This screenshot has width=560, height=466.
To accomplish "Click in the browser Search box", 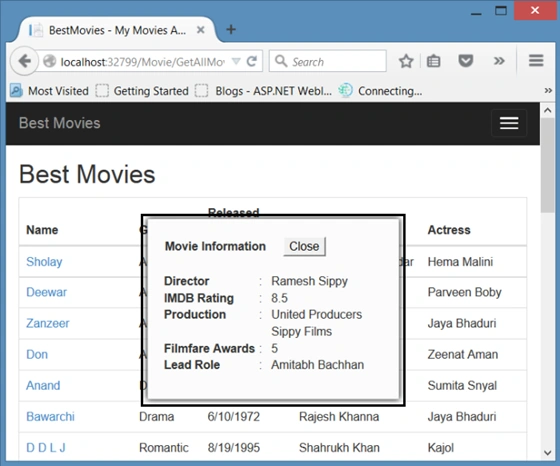I will [x=328, y=61].
